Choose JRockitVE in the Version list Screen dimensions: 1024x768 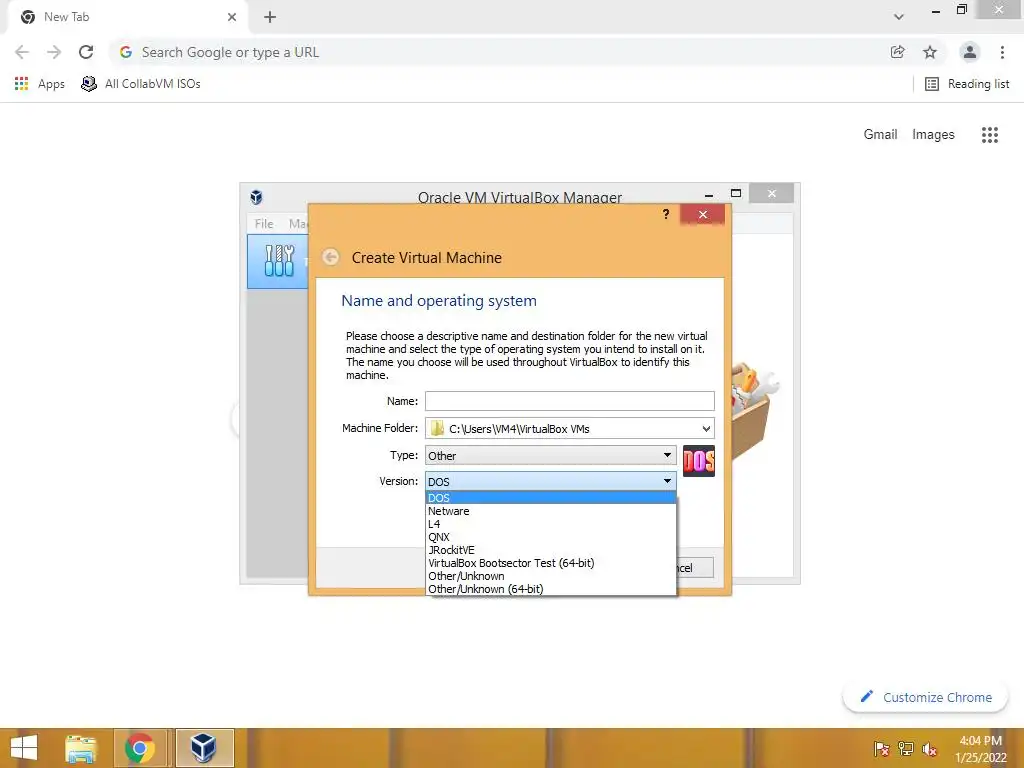tap(551, 550)
